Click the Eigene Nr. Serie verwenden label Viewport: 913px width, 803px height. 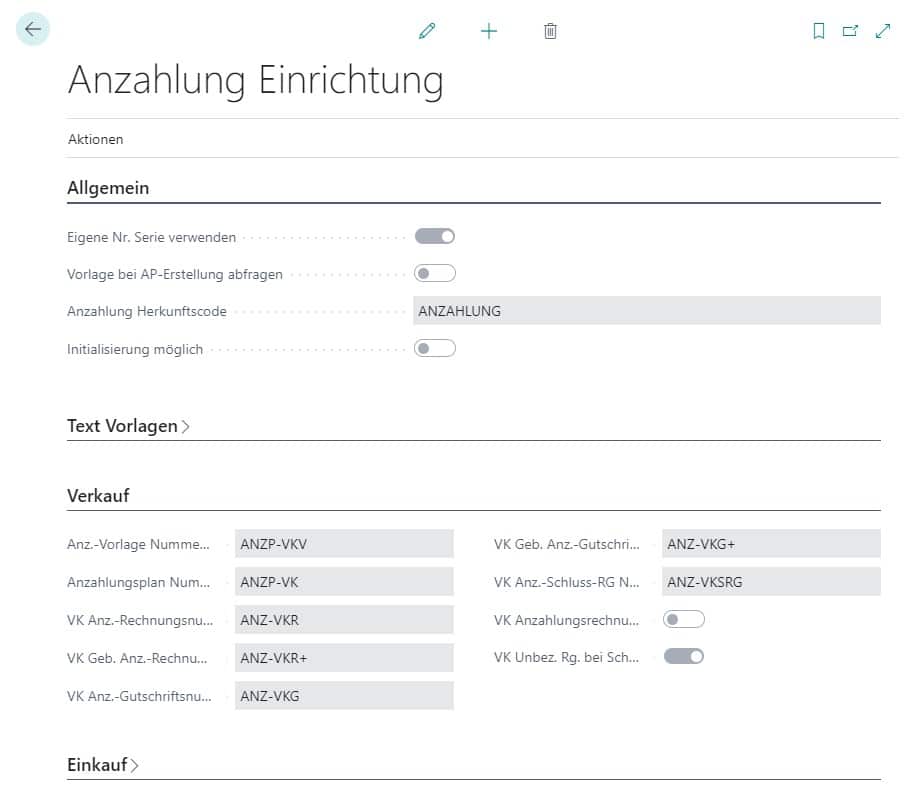pyautogui.click(x=151, y=238)
